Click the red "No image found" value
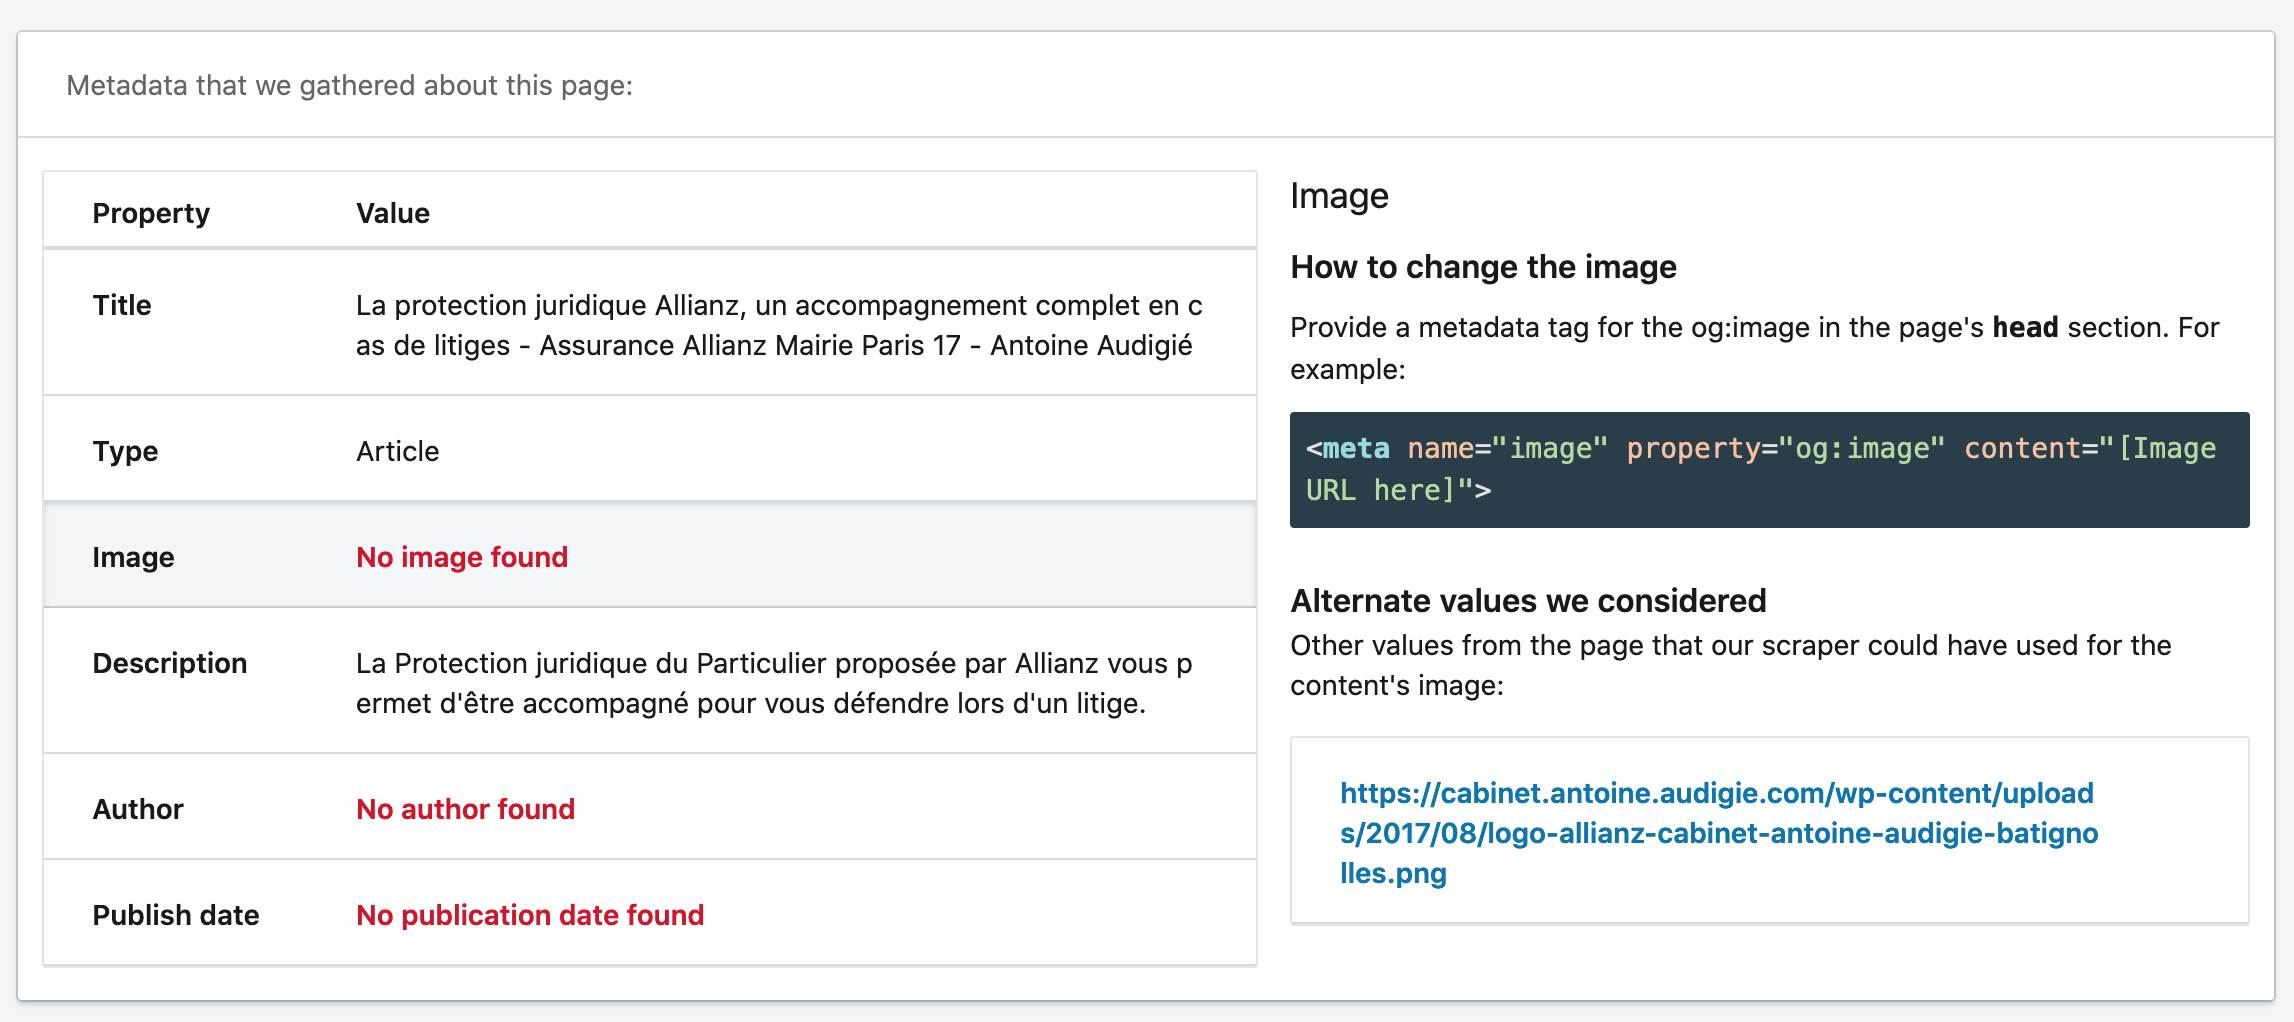 (462, 557)
